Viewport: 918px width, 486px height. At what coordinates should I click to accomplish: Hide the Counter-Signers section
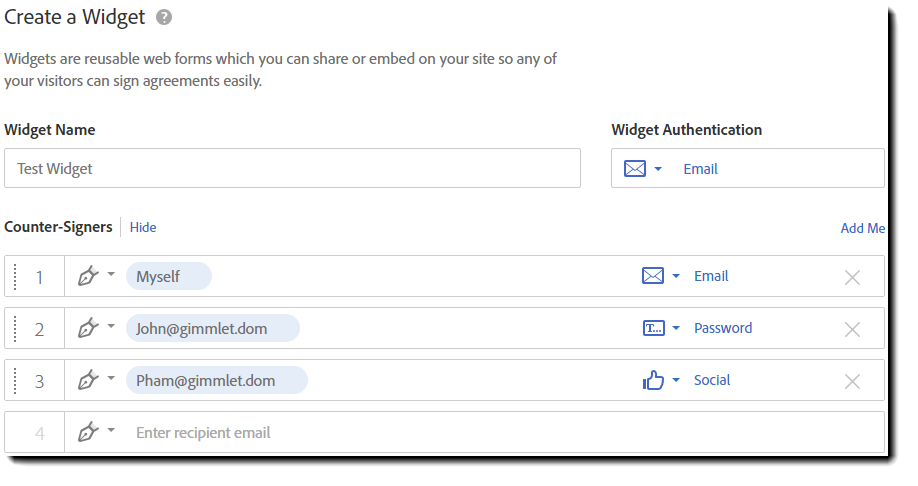(143, 227)
